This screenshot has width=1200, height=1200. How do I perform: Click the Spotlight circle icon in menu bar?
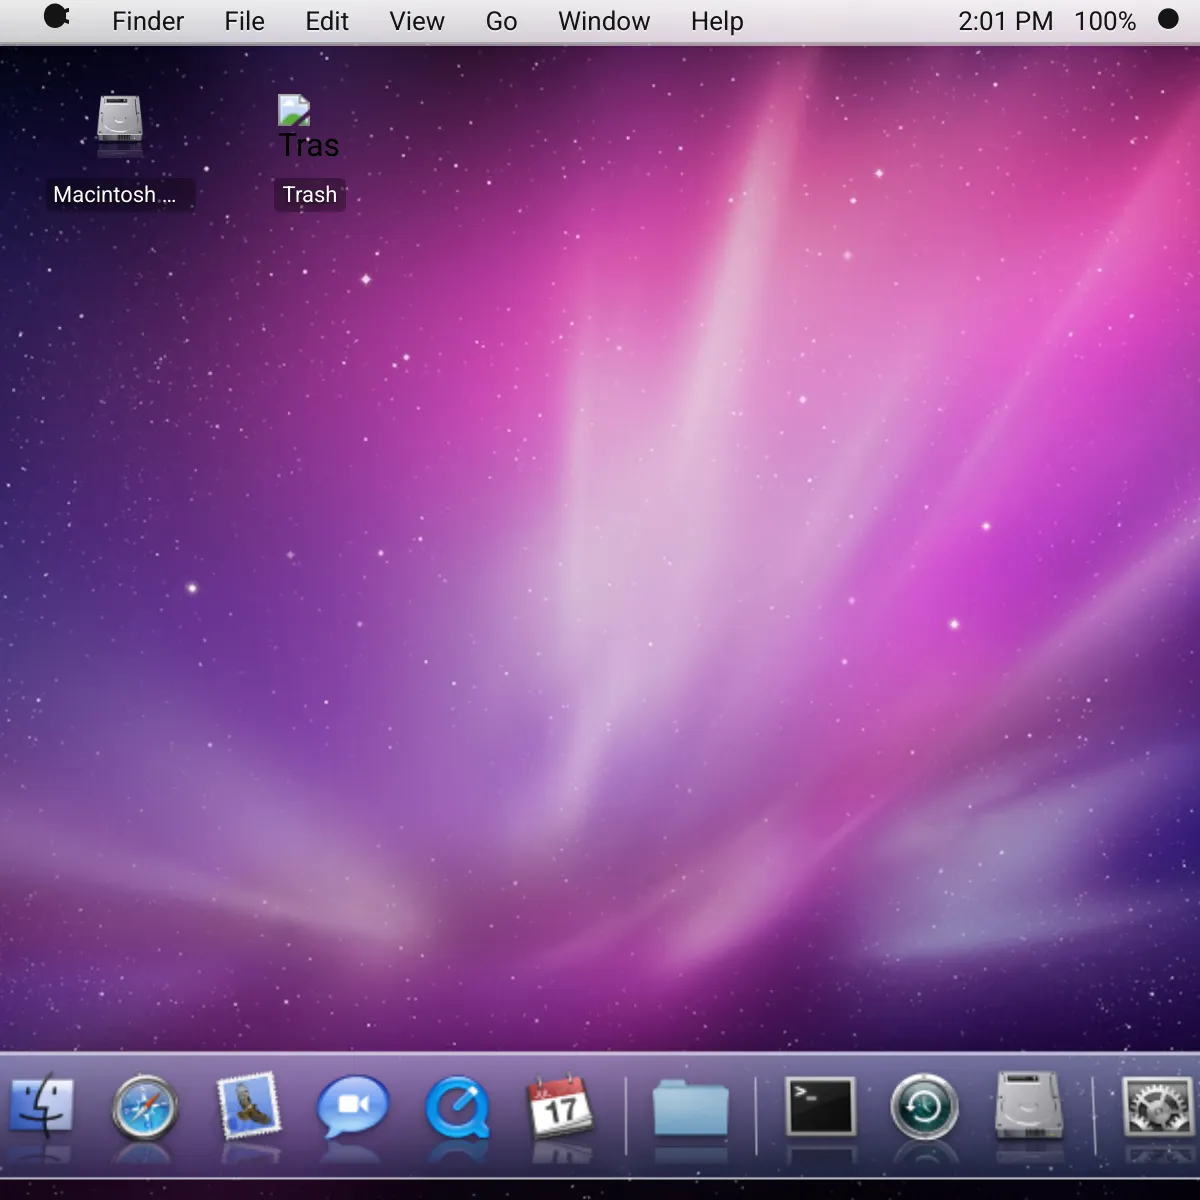click(x=1168, y=19)
